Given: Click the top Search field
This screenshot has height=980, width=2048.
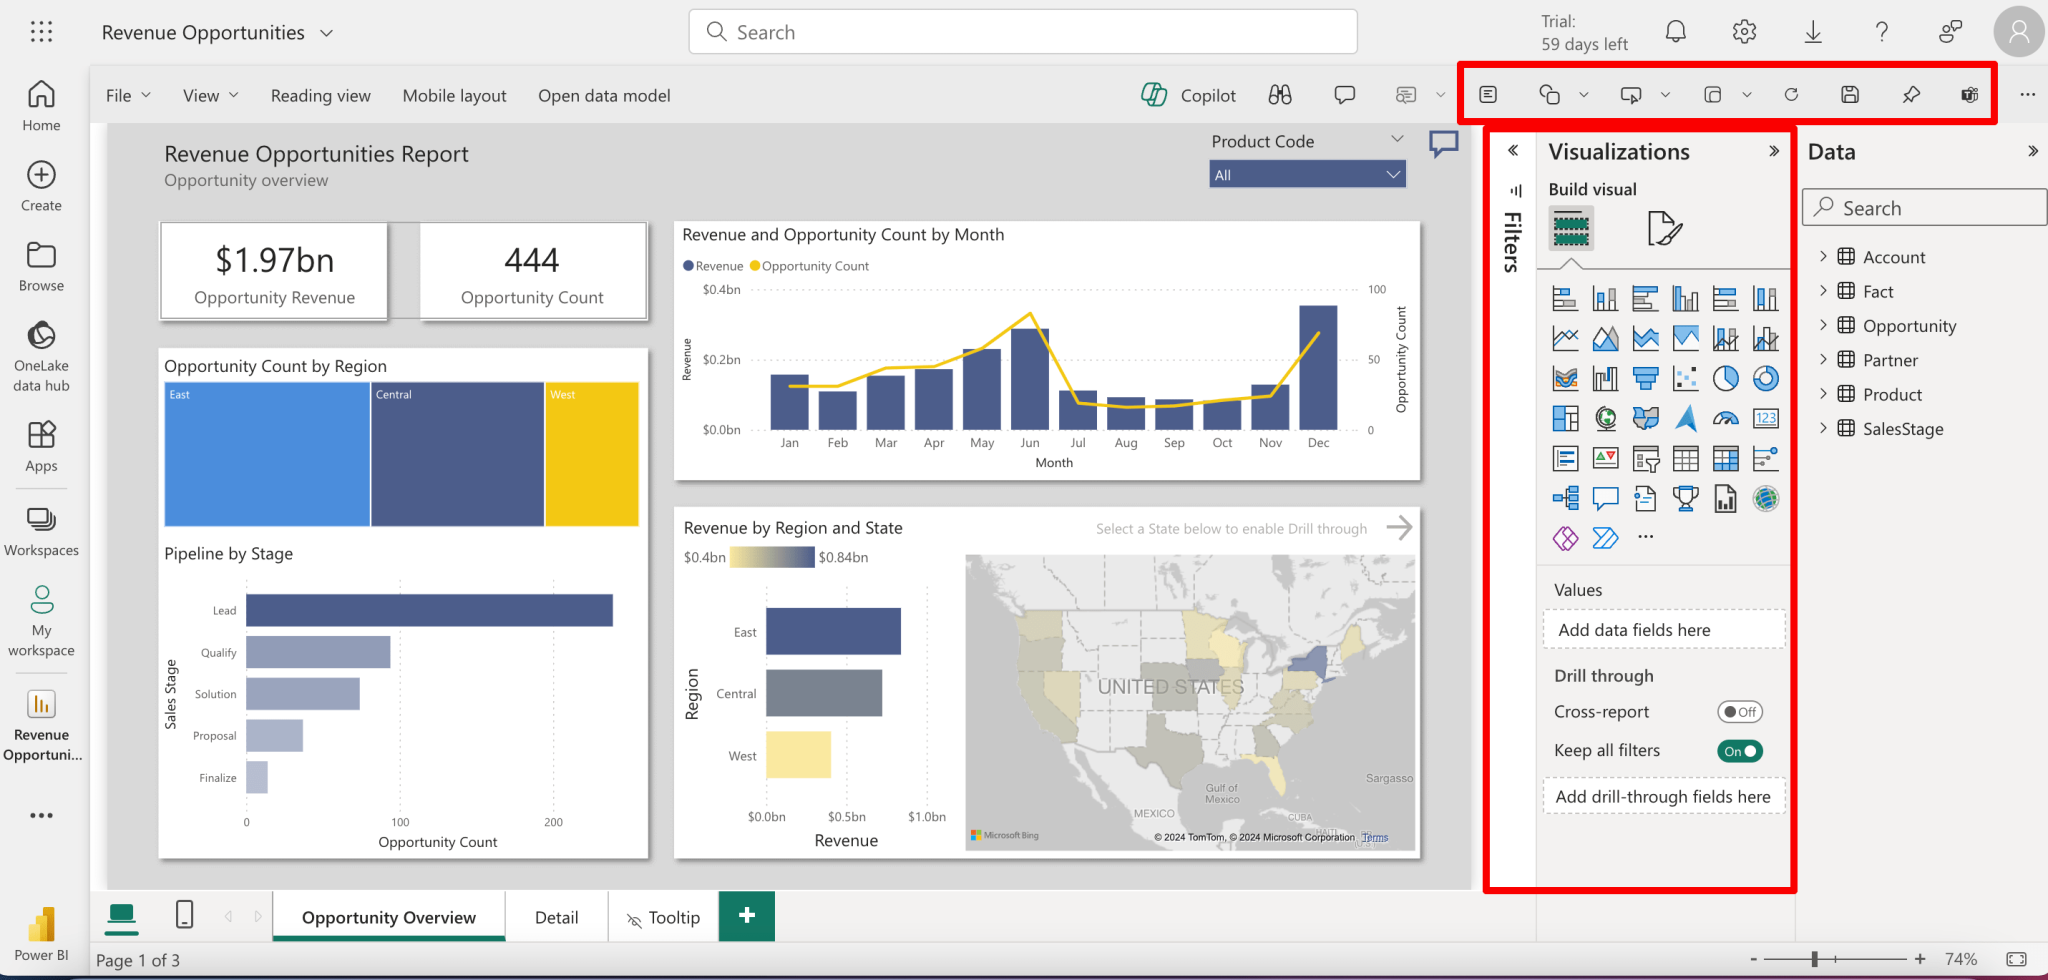Looking at the screenshot, I should tap(1022, 31).
